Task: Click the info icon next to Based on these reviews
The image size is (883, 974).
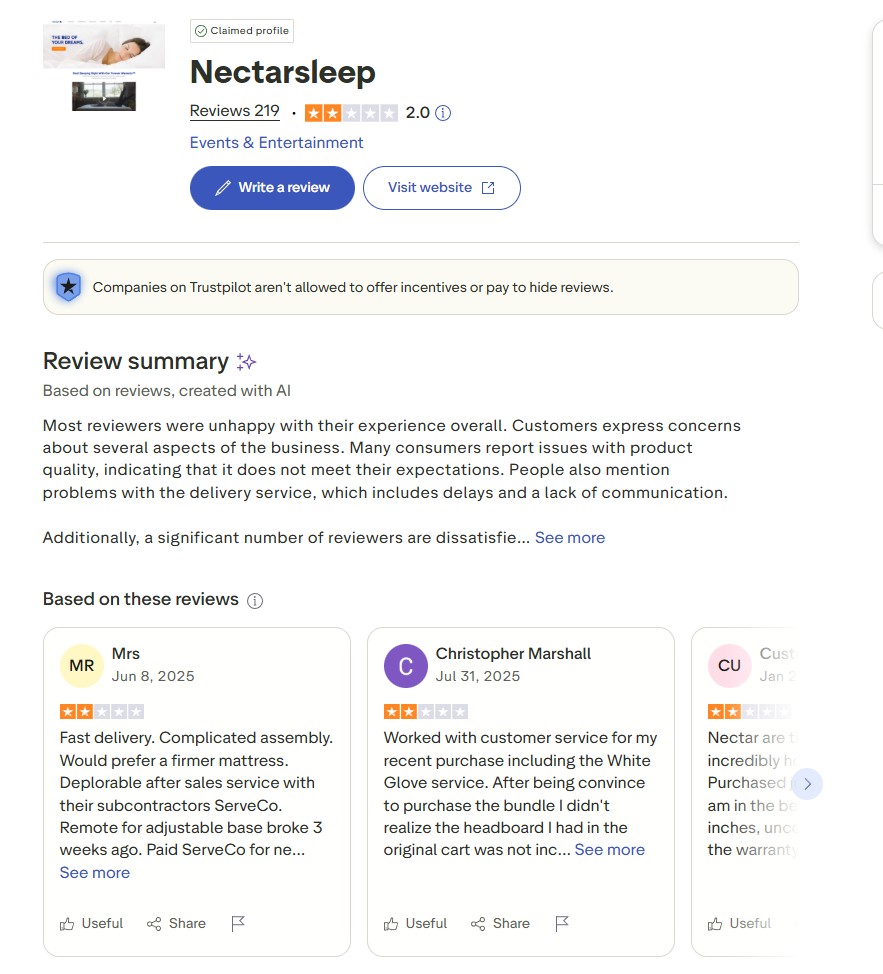Action: click(x=255, y=601)
